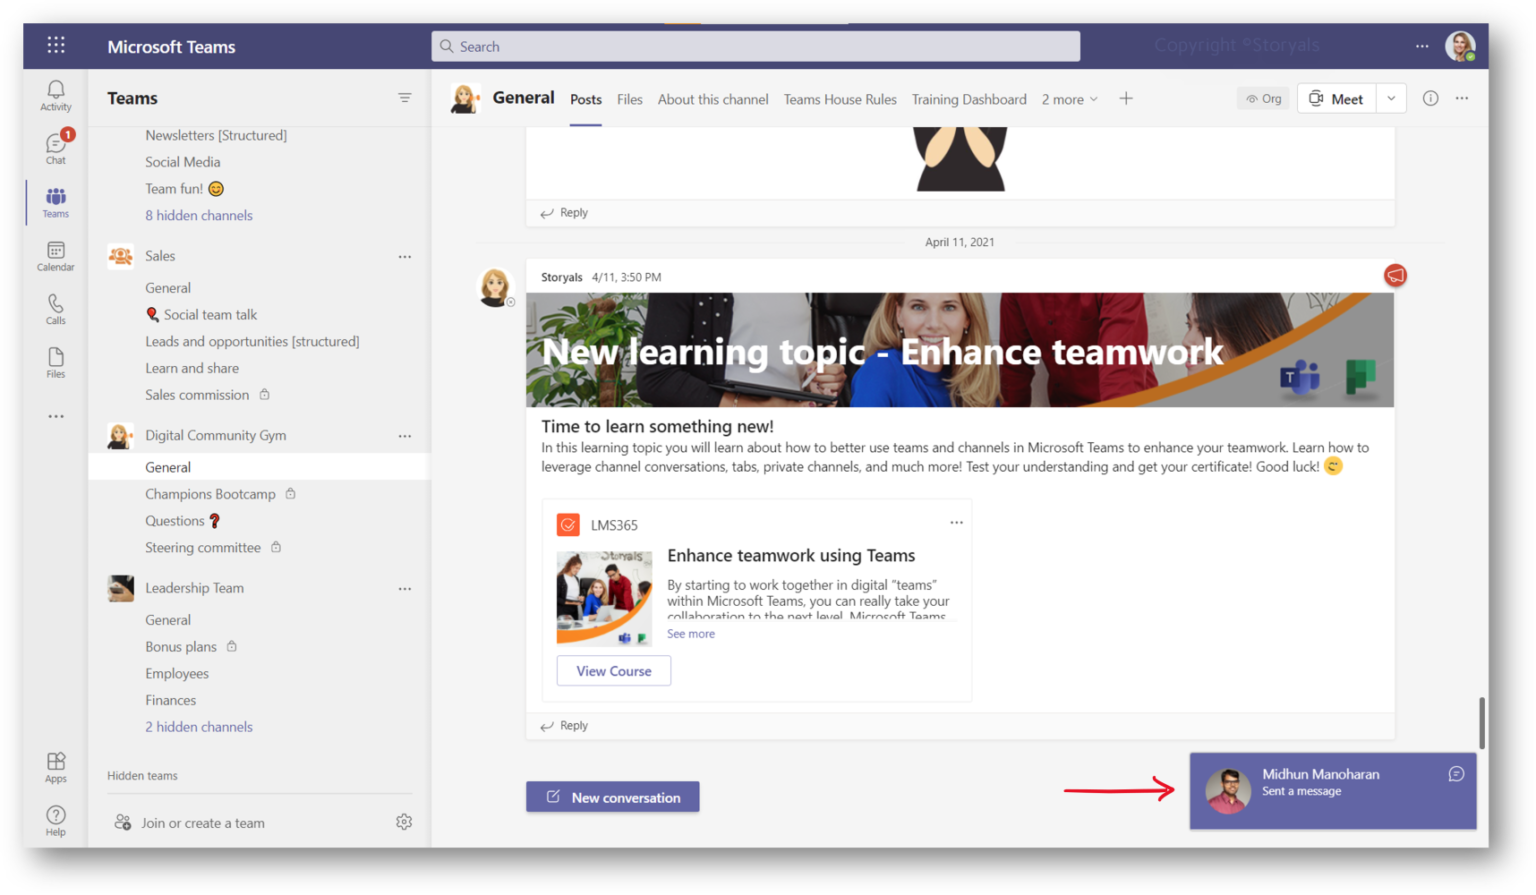Screen dimensions: 1536x895
Task: Open Chat from the sidebar
Action: (x=55, y=148)
